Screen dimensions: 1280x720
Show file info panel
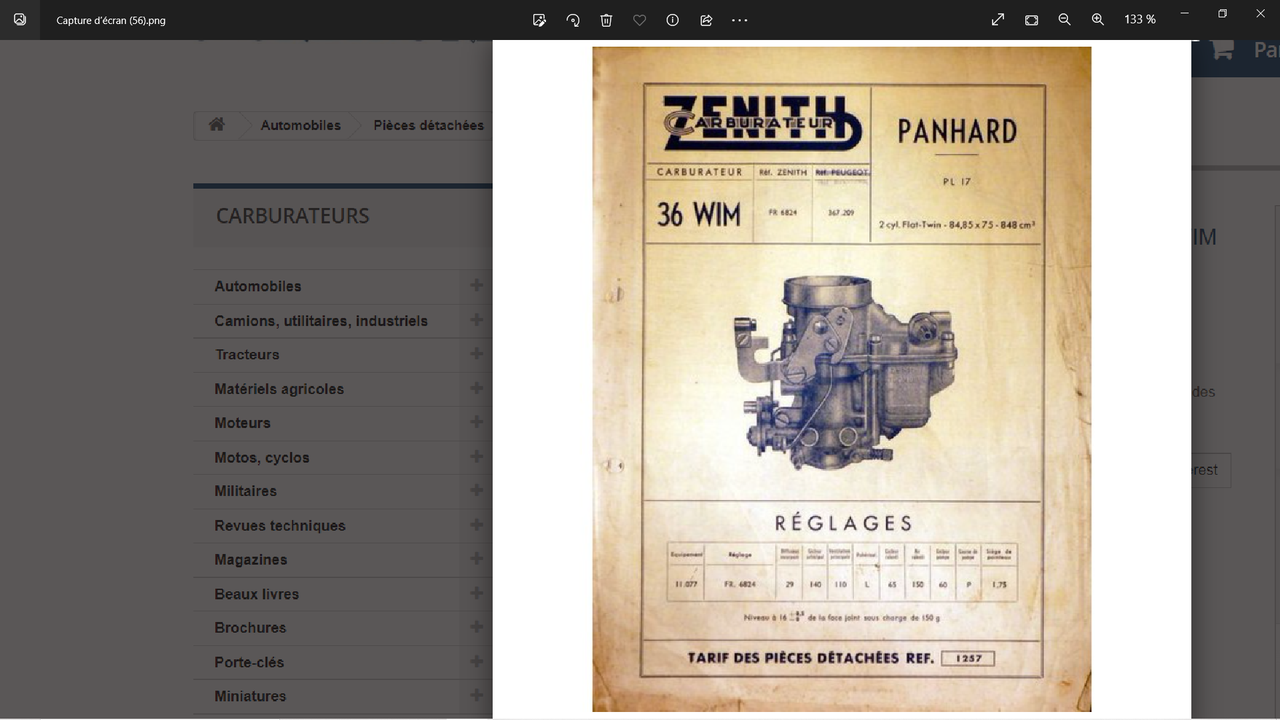click(x=673, y=19)
